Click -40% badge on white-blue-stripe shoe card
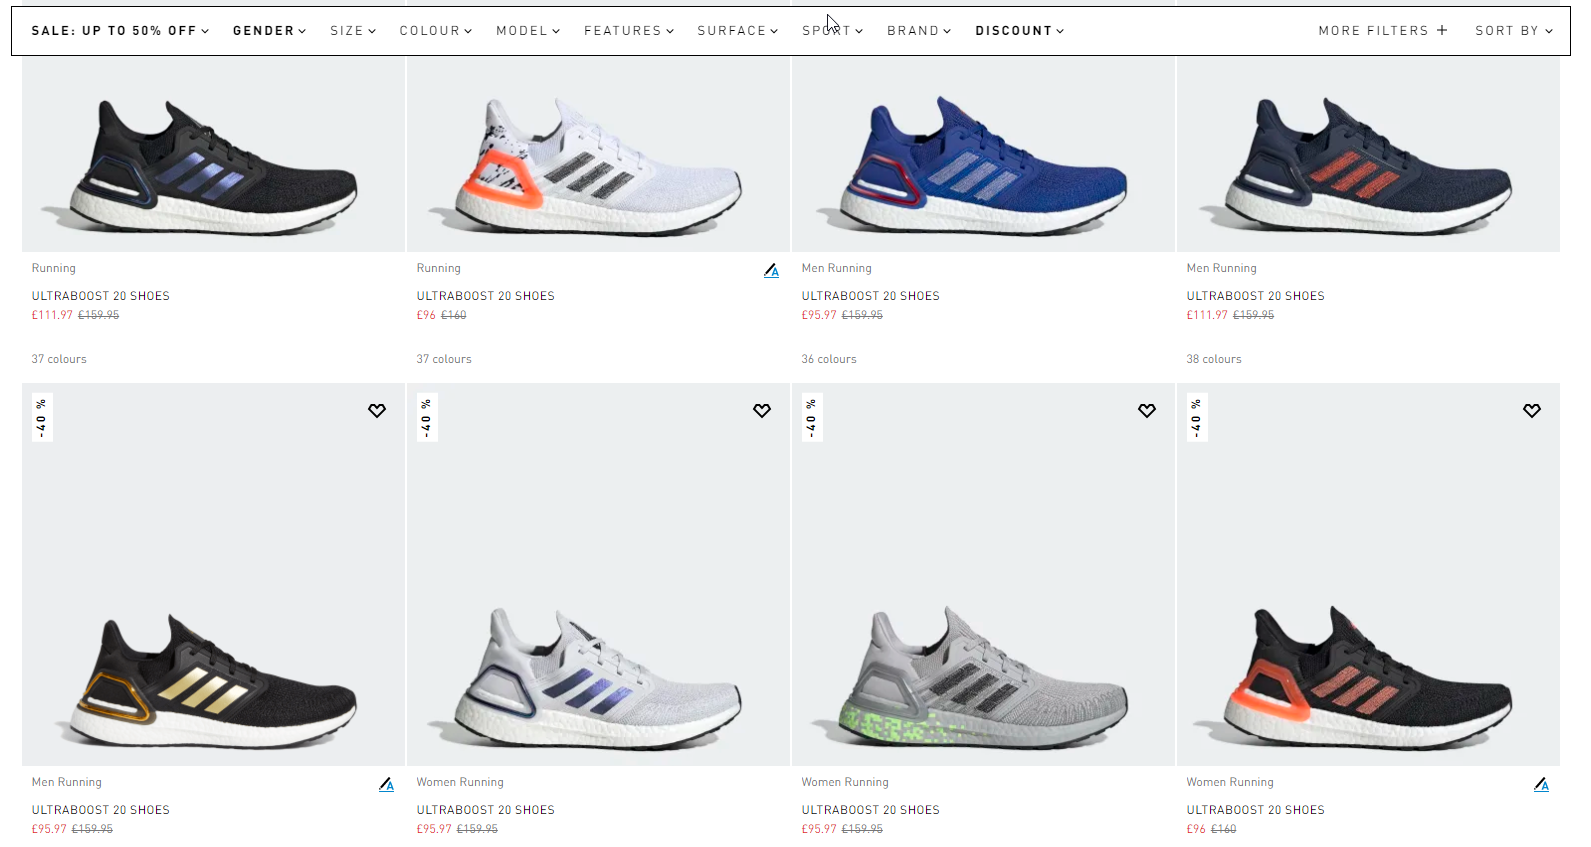 (427, 418)
